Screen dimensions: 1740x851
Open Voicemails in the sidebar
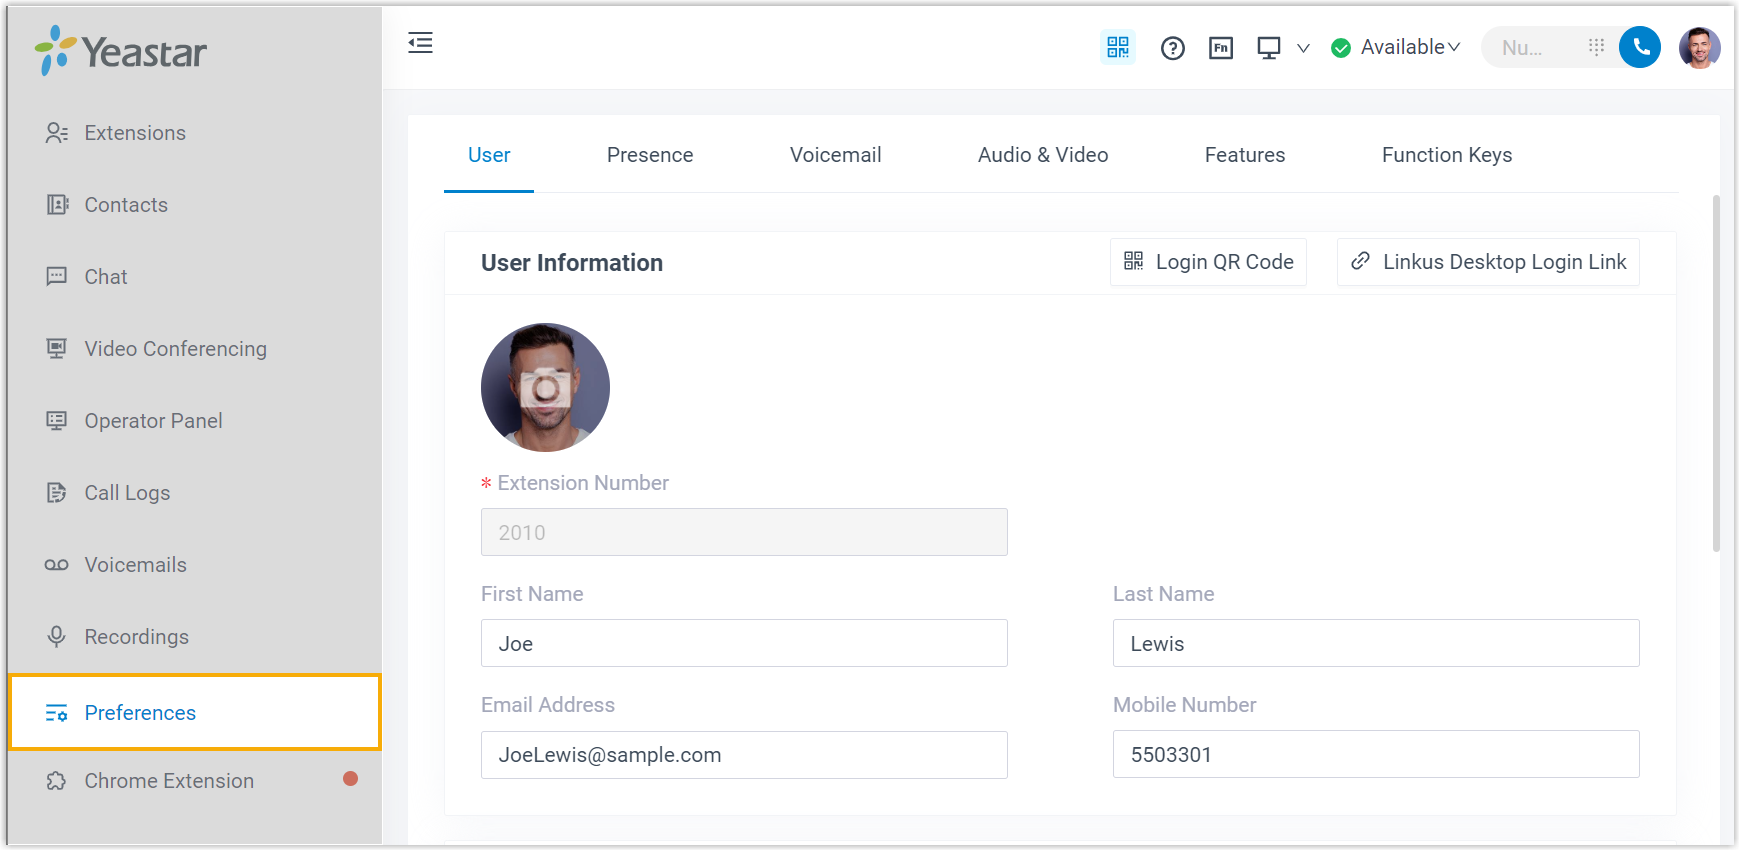tap(194, 565)
